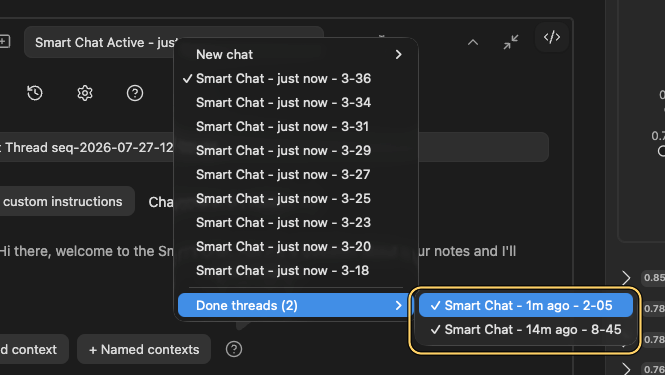Expand Done threads (2) submenu
The height and width of the screenshot is (375, 665).
tap(296, 305)
